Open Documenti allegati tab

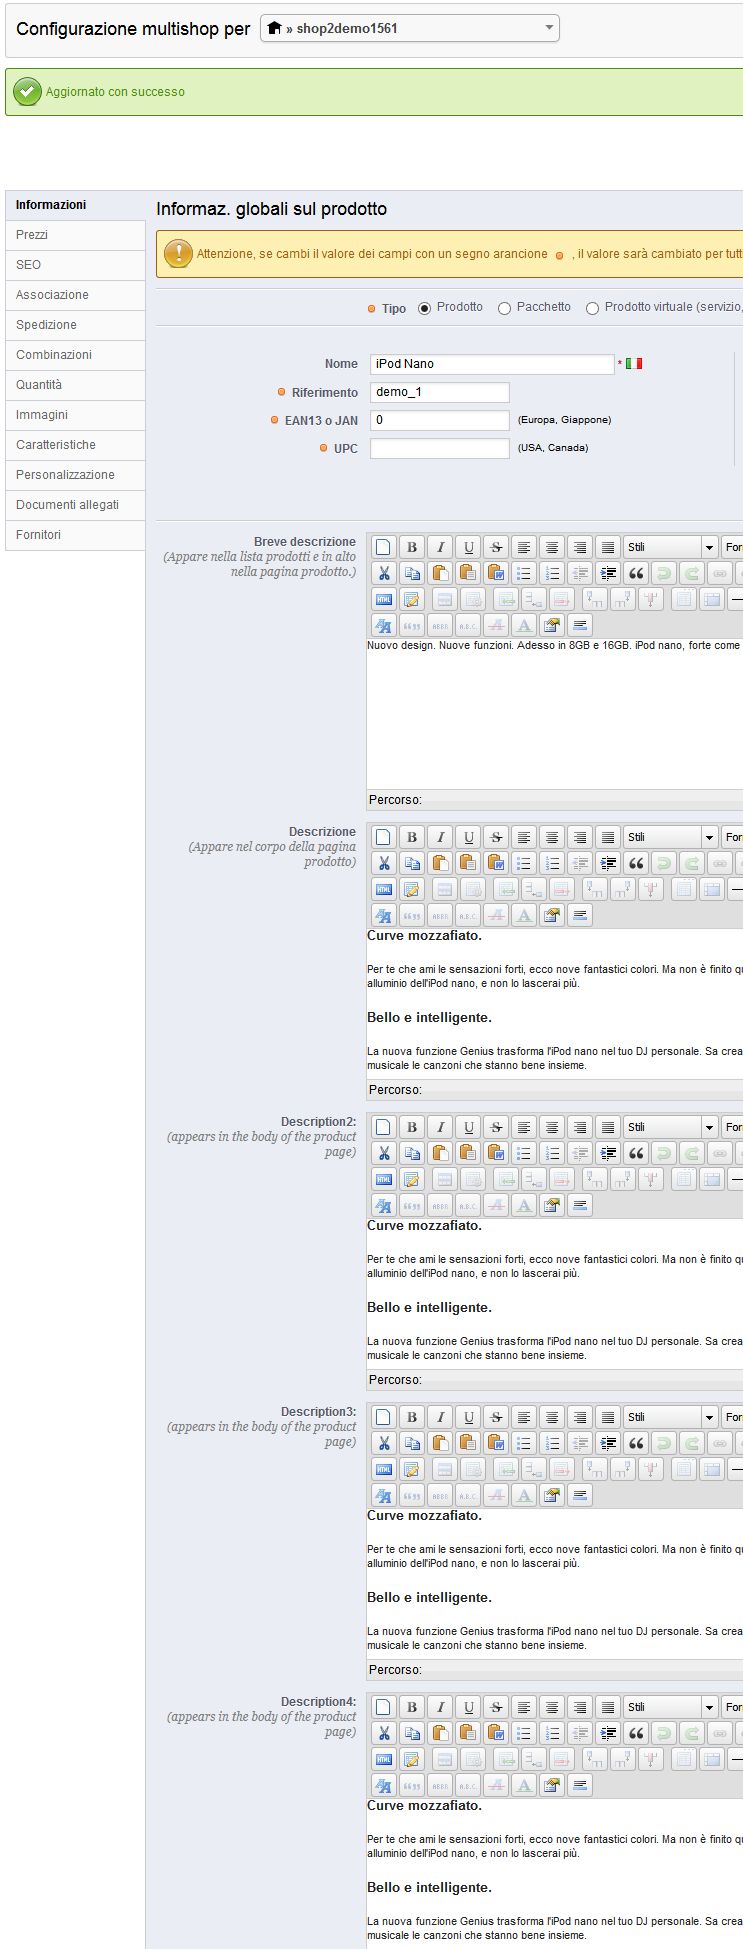point(75,505)
